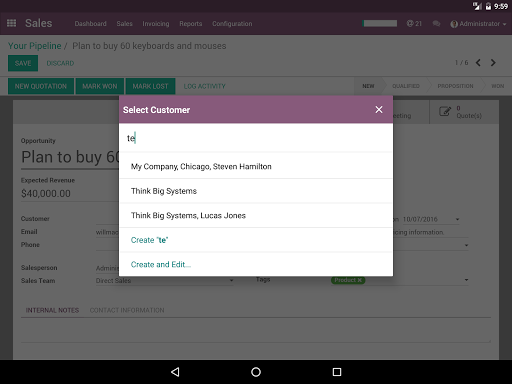Open the Quote(s) edit icon button
This screenshot has height=384, width=512.
coord(445,112)
